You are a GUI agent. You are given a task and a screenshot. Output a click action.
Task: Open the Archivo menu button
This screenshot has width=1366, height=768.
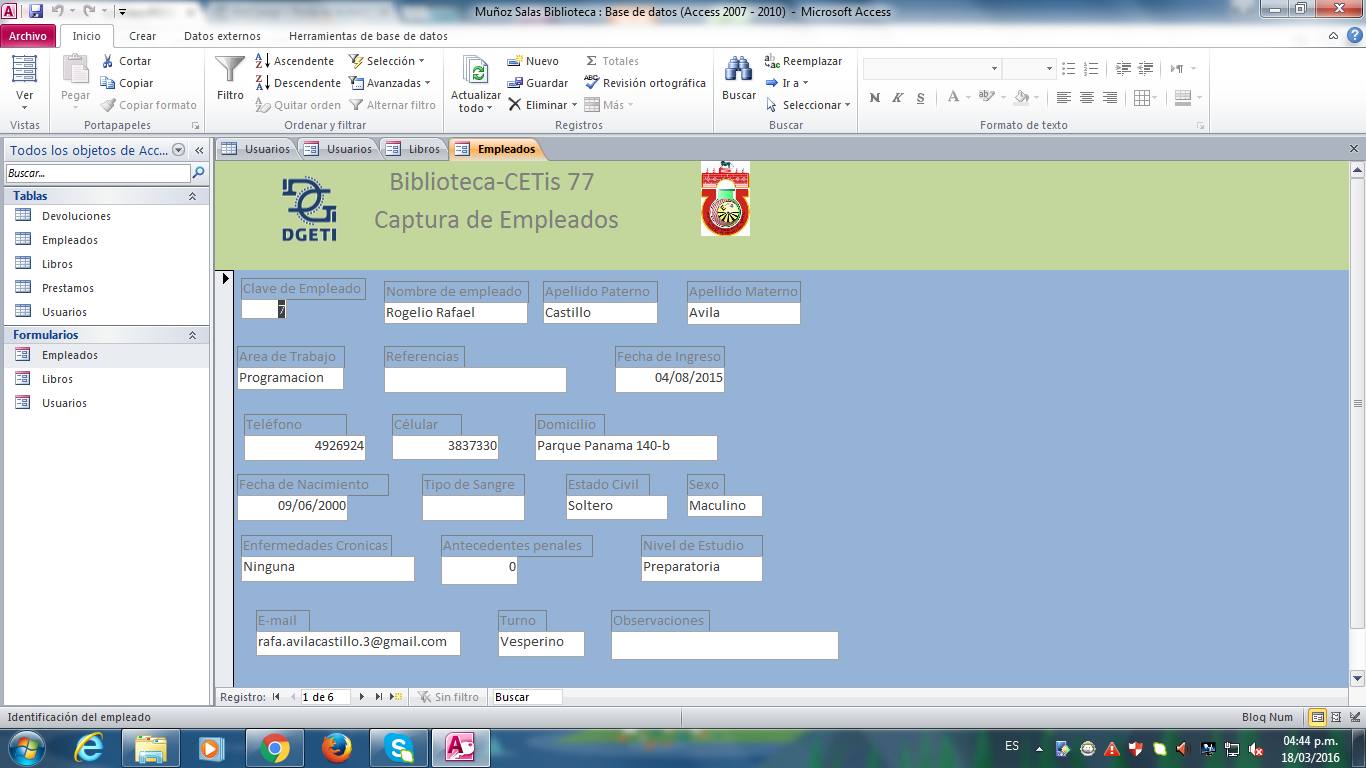[28, 36]
